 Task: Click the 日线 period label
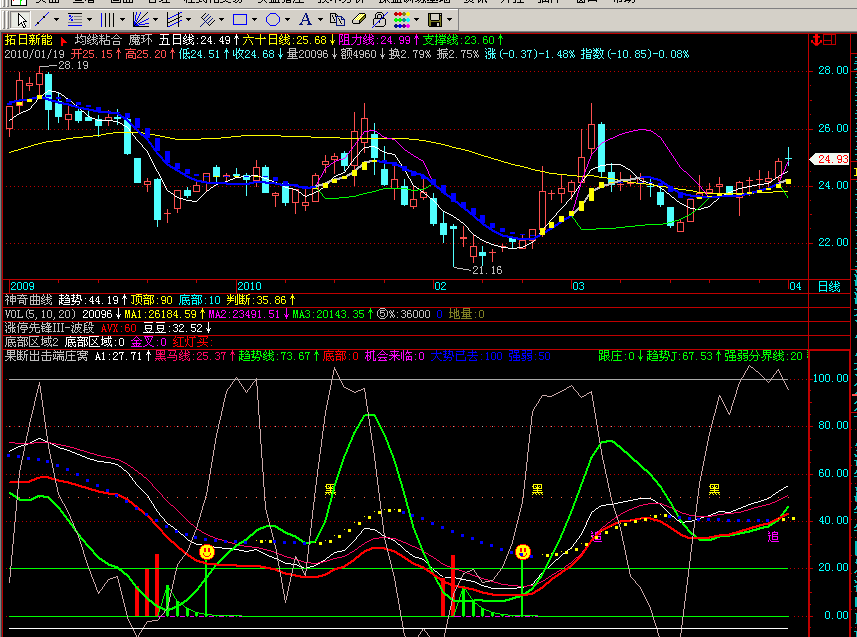tap(829, 287)
